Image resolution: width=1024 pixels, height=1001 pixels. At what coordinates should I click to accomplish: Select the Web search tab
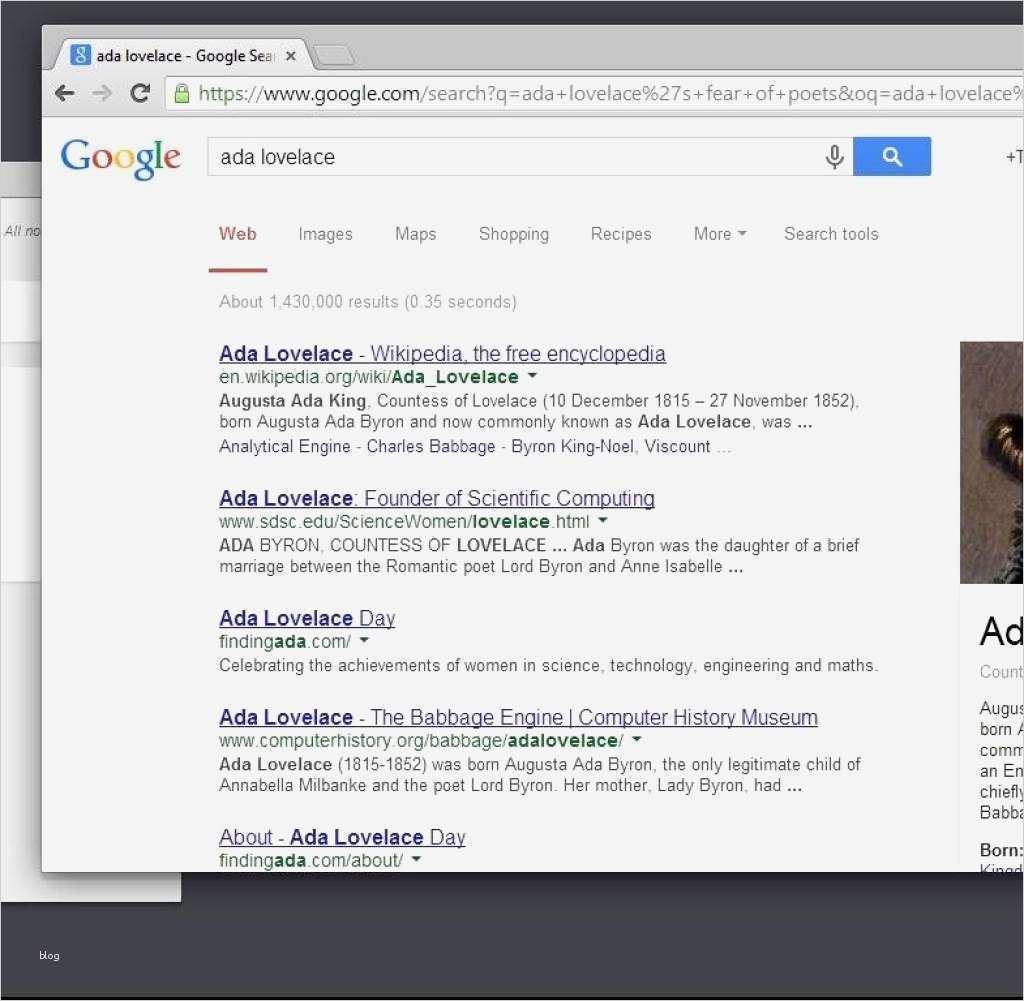click(238, 234)
